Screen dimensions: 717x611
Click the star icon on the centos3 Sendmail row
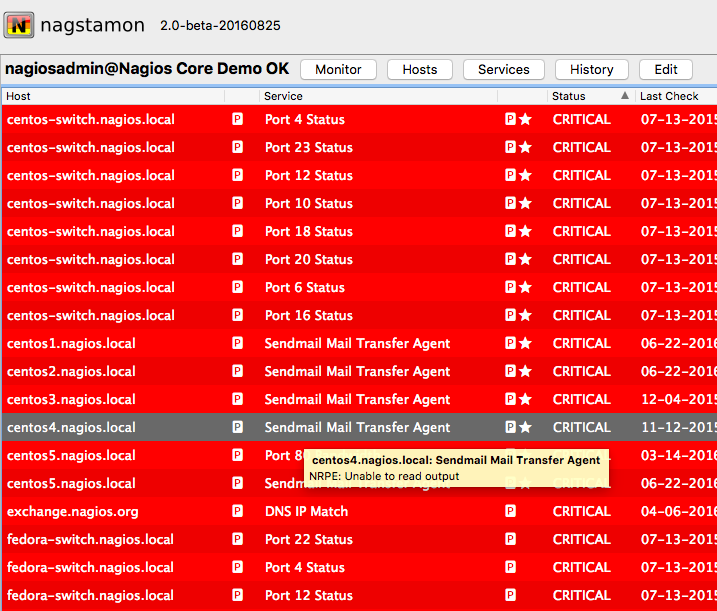[525, 399]
